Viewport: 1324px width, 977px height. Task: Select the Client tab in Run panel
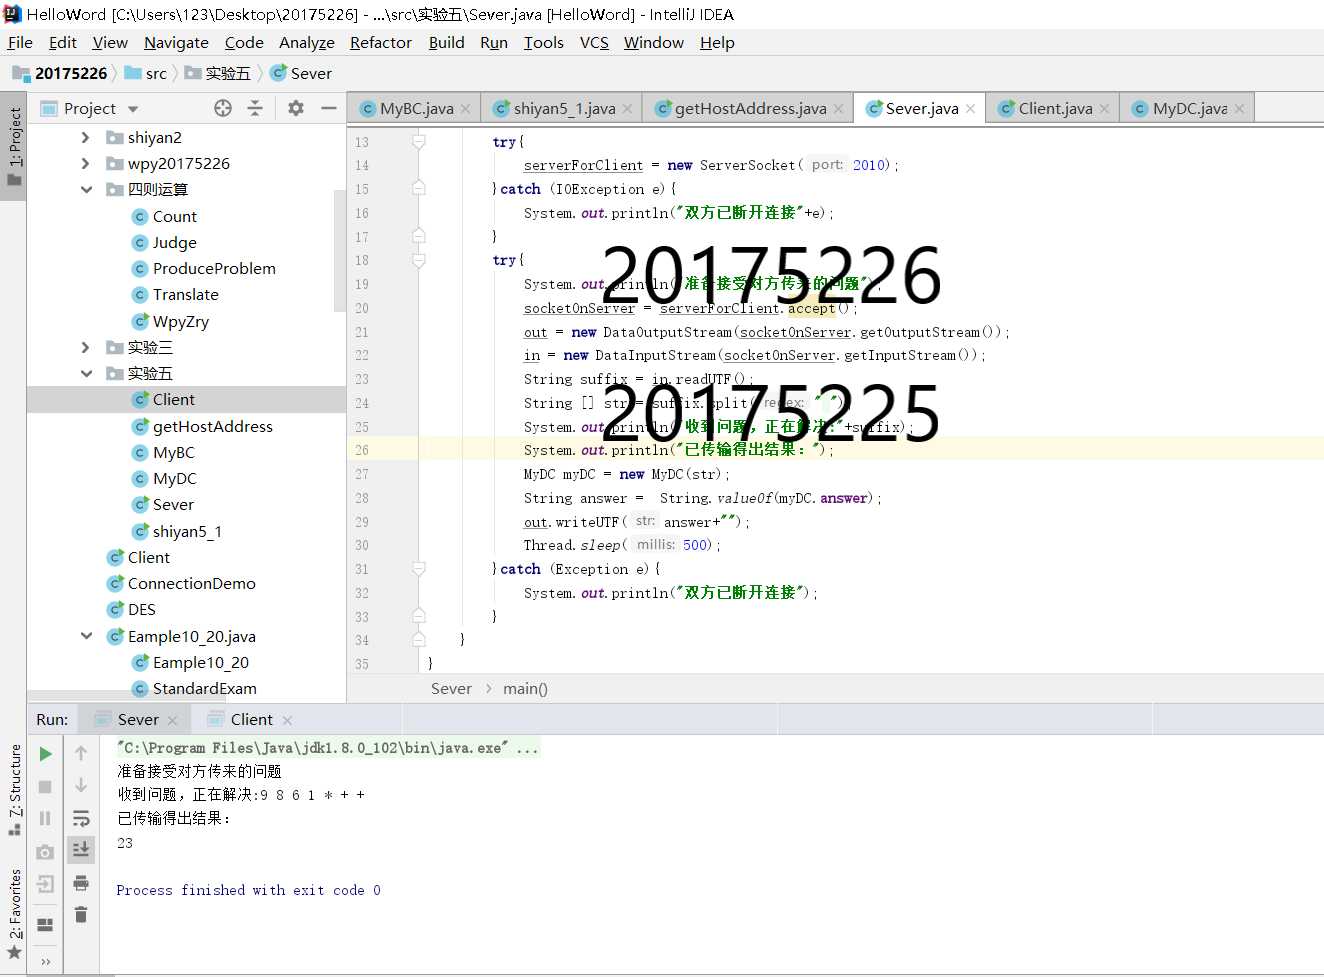(251, 720)
